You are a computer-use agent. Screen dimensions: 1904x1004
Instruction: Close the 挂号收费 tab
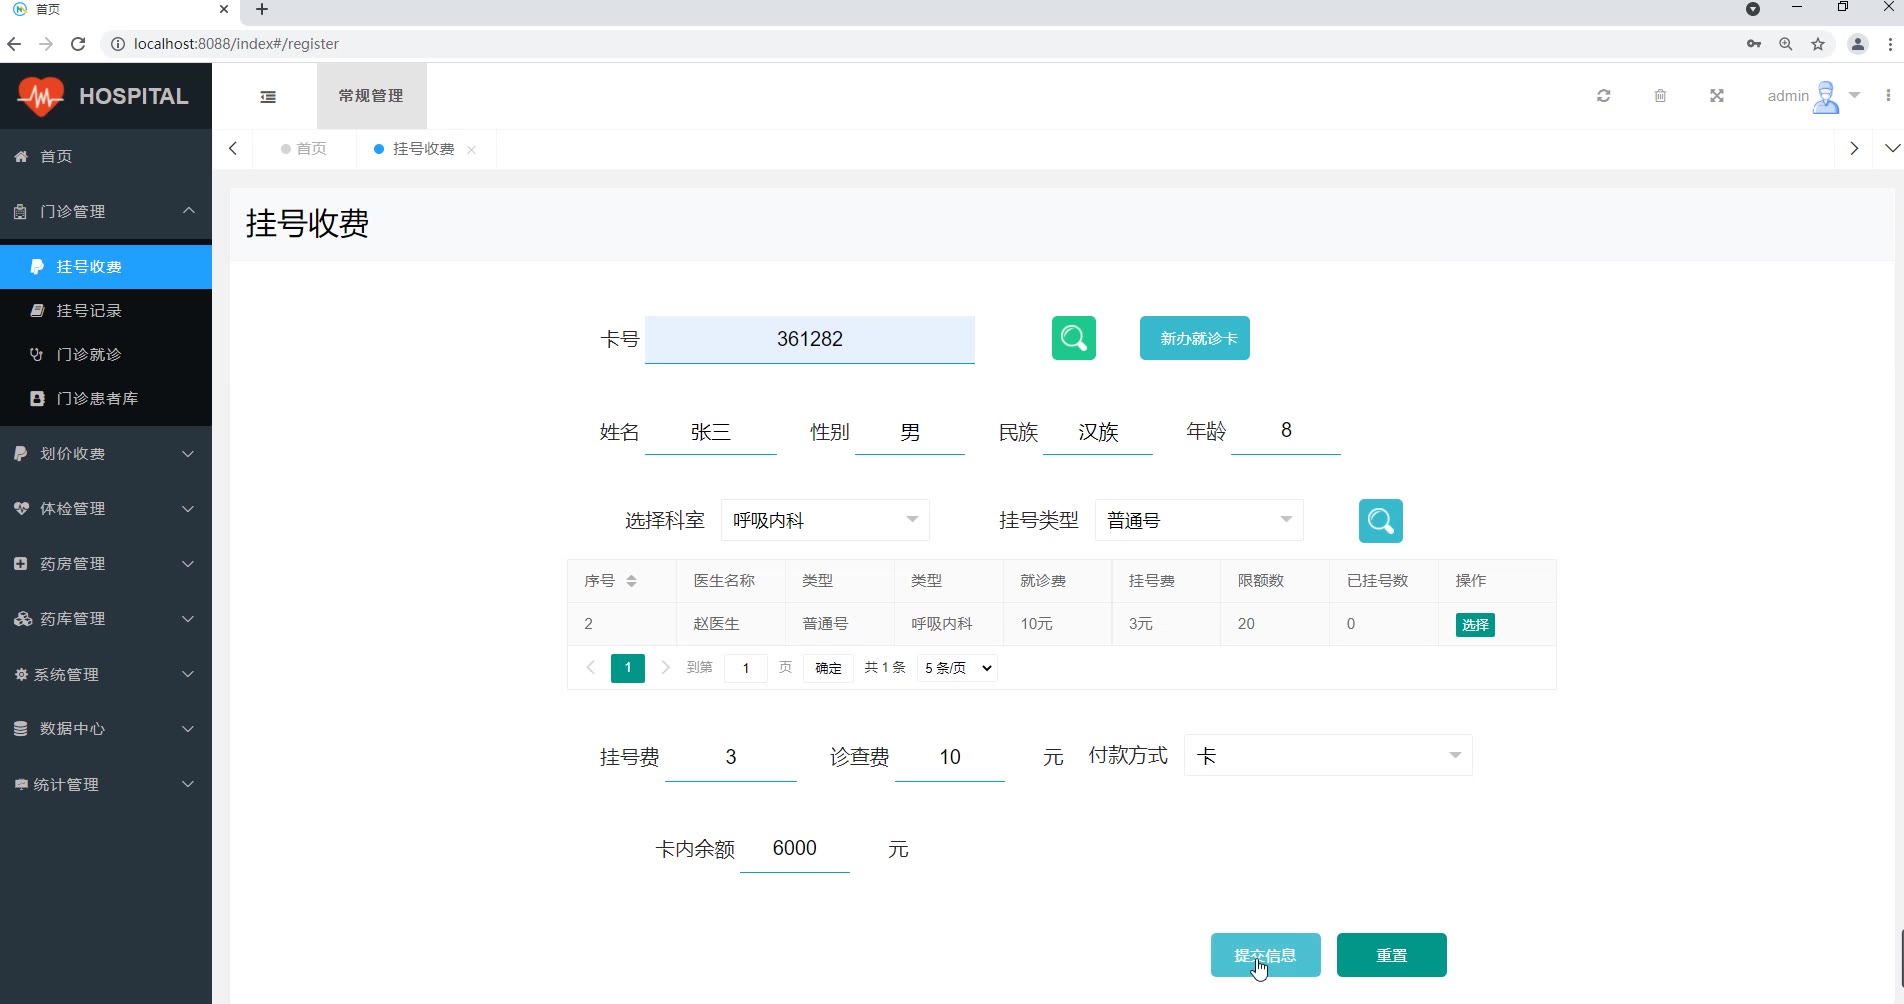tap(471, 150)
